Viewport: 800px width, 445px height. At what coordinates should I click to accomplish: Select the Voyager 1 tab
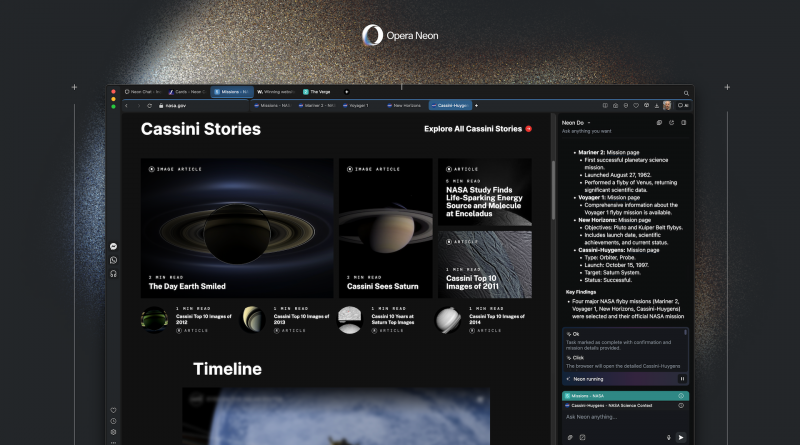click(x=357, y=105)
